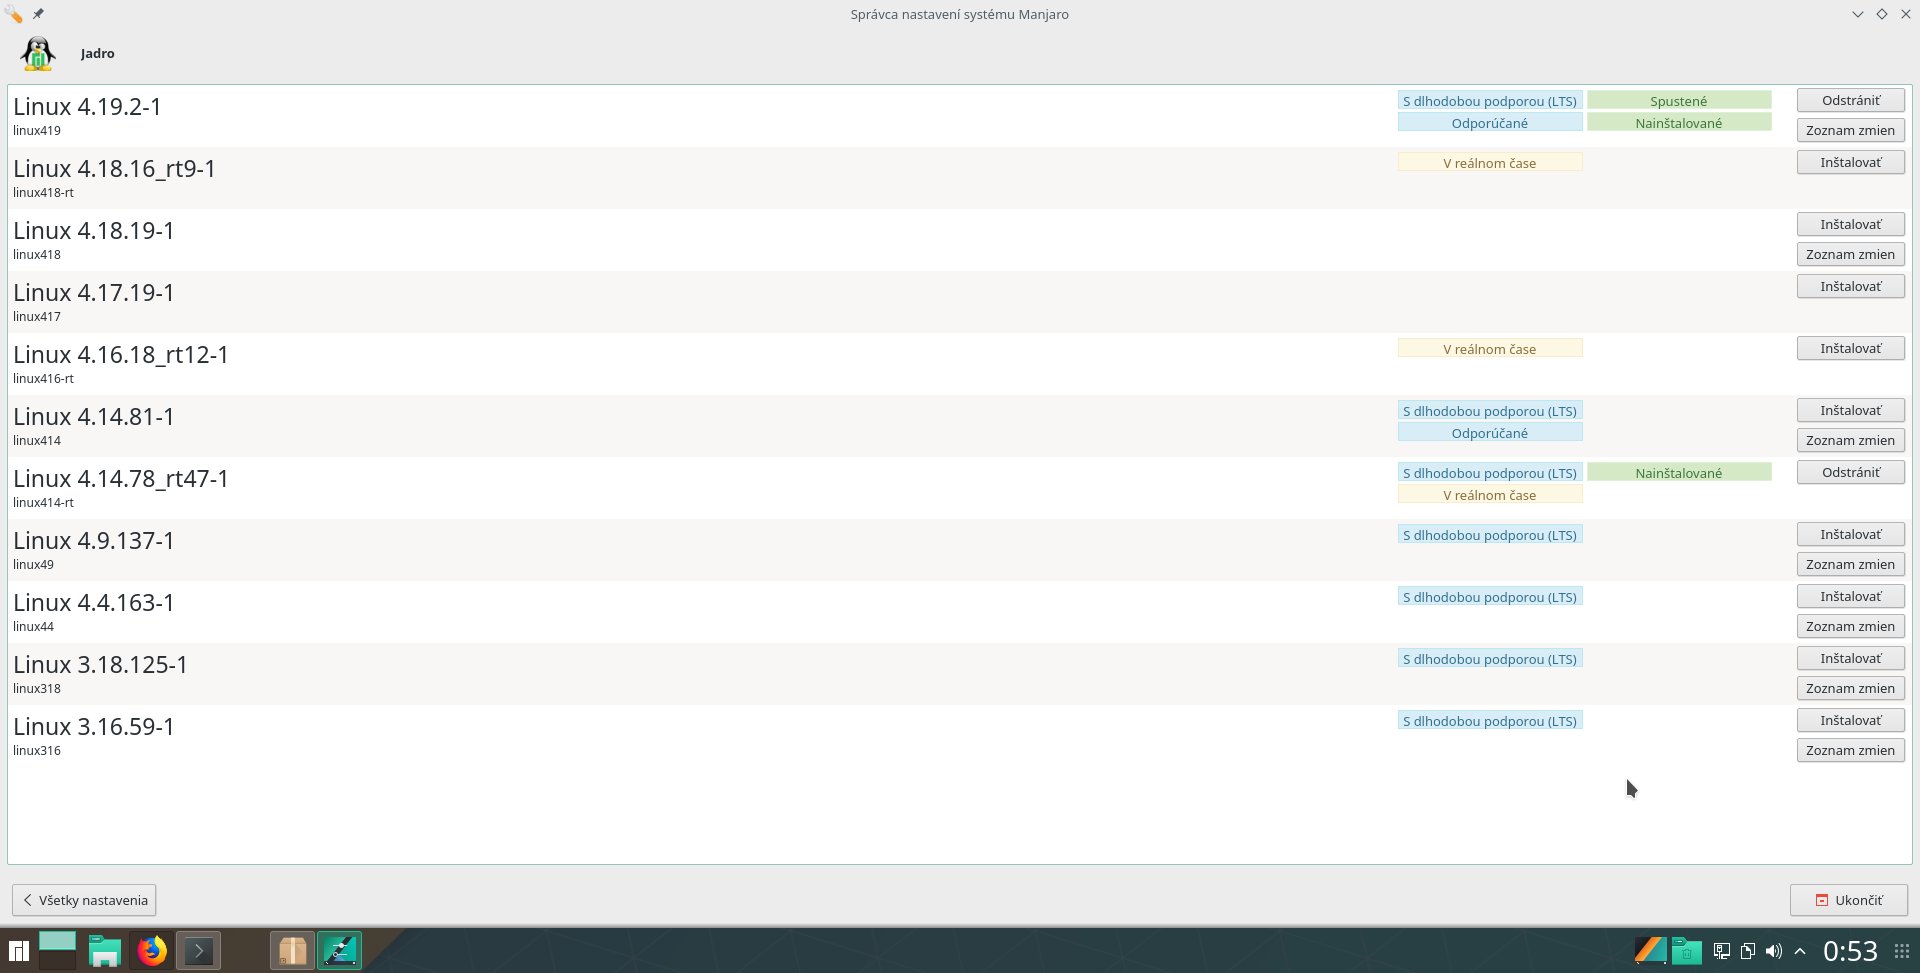The height and width of the screenshot is (973, 1920).
Task: Launch Firefox from the taskbar
Action: 152,950
